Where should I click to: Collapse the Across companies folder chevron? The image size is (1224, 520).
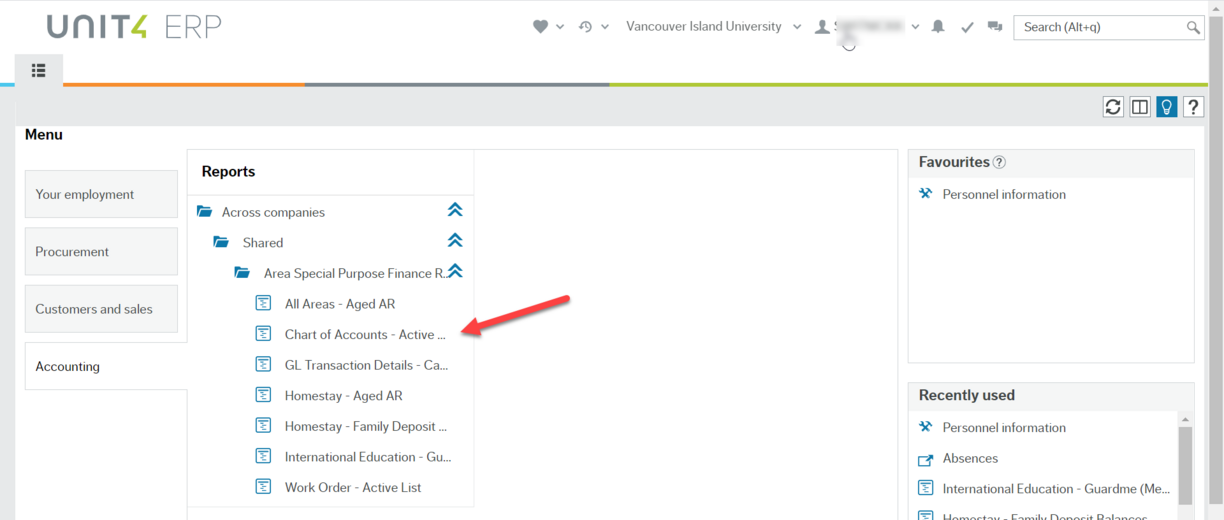[x=455, y=210]
